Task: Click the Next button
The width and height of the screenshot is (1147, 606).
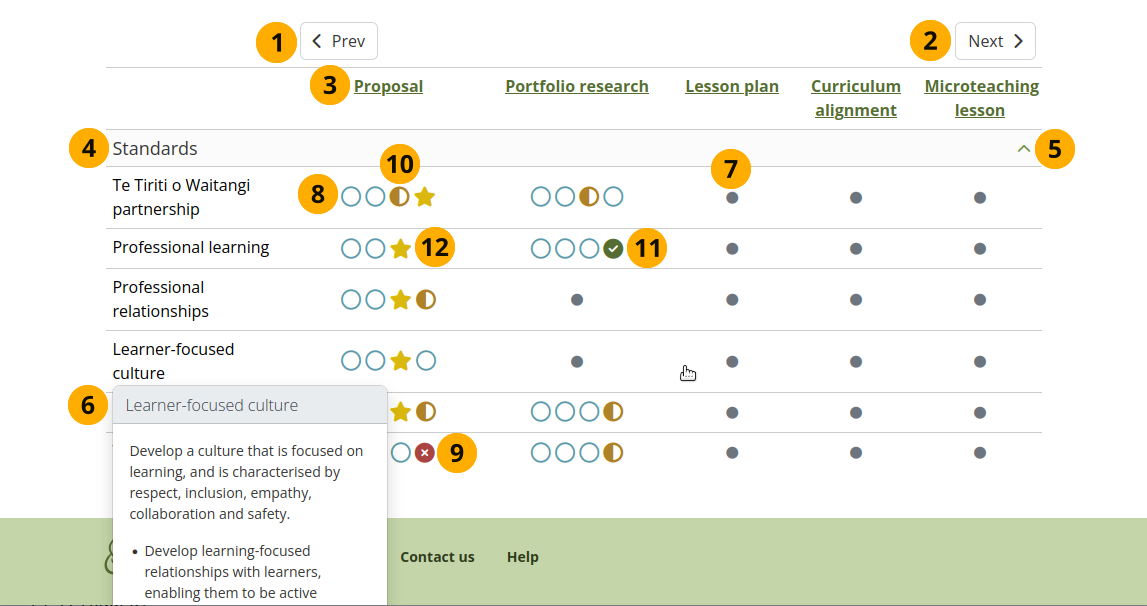Action: pos(995,41)
